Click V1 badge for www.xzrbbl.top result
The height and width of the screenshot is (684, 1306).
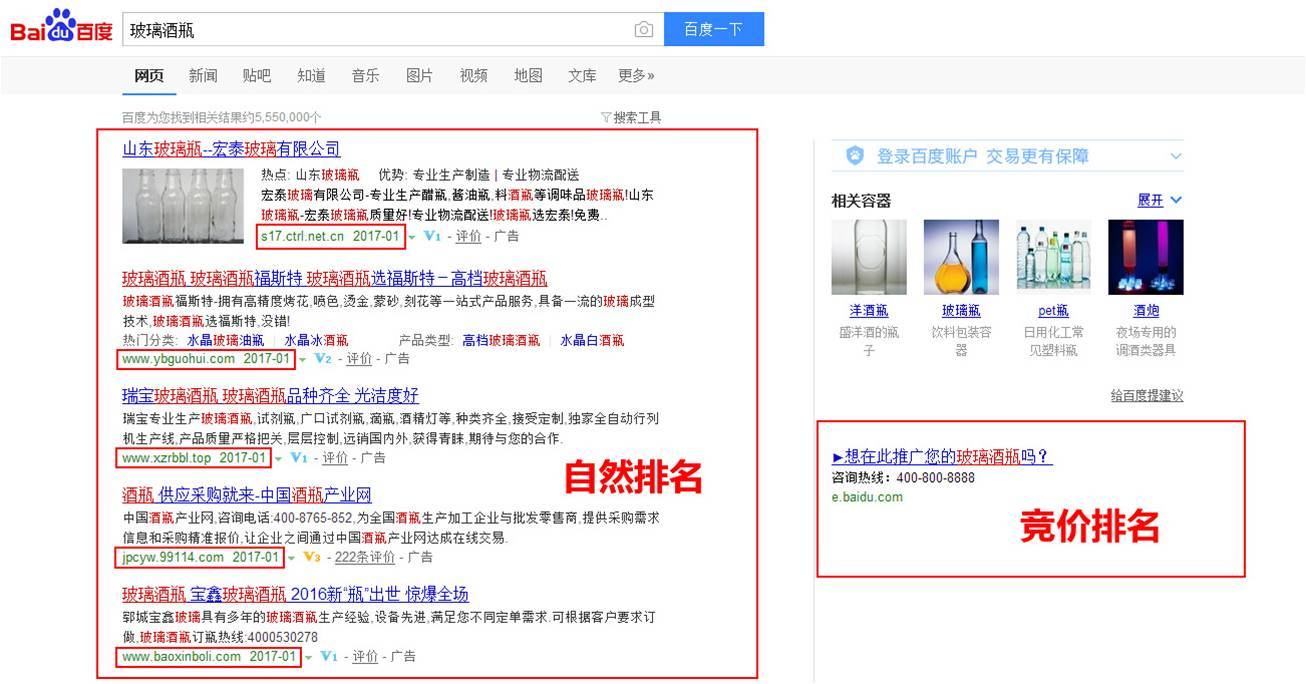tap(298, 458)
